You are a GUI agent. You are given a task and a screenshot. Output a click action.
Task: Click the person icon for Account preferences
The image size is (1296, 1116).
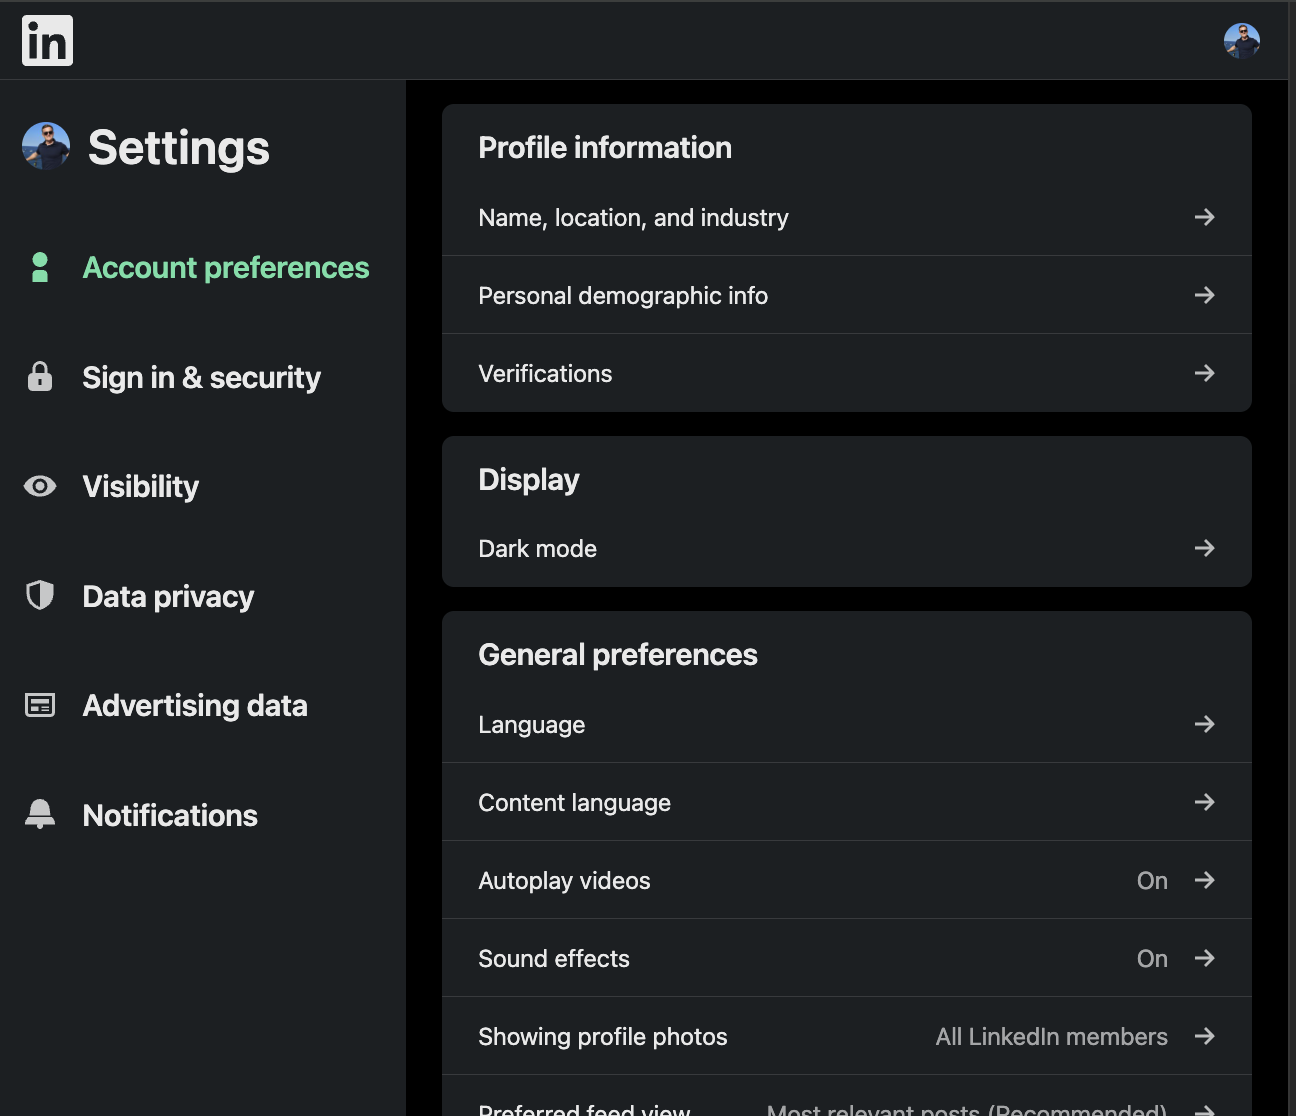click(40, 267)
